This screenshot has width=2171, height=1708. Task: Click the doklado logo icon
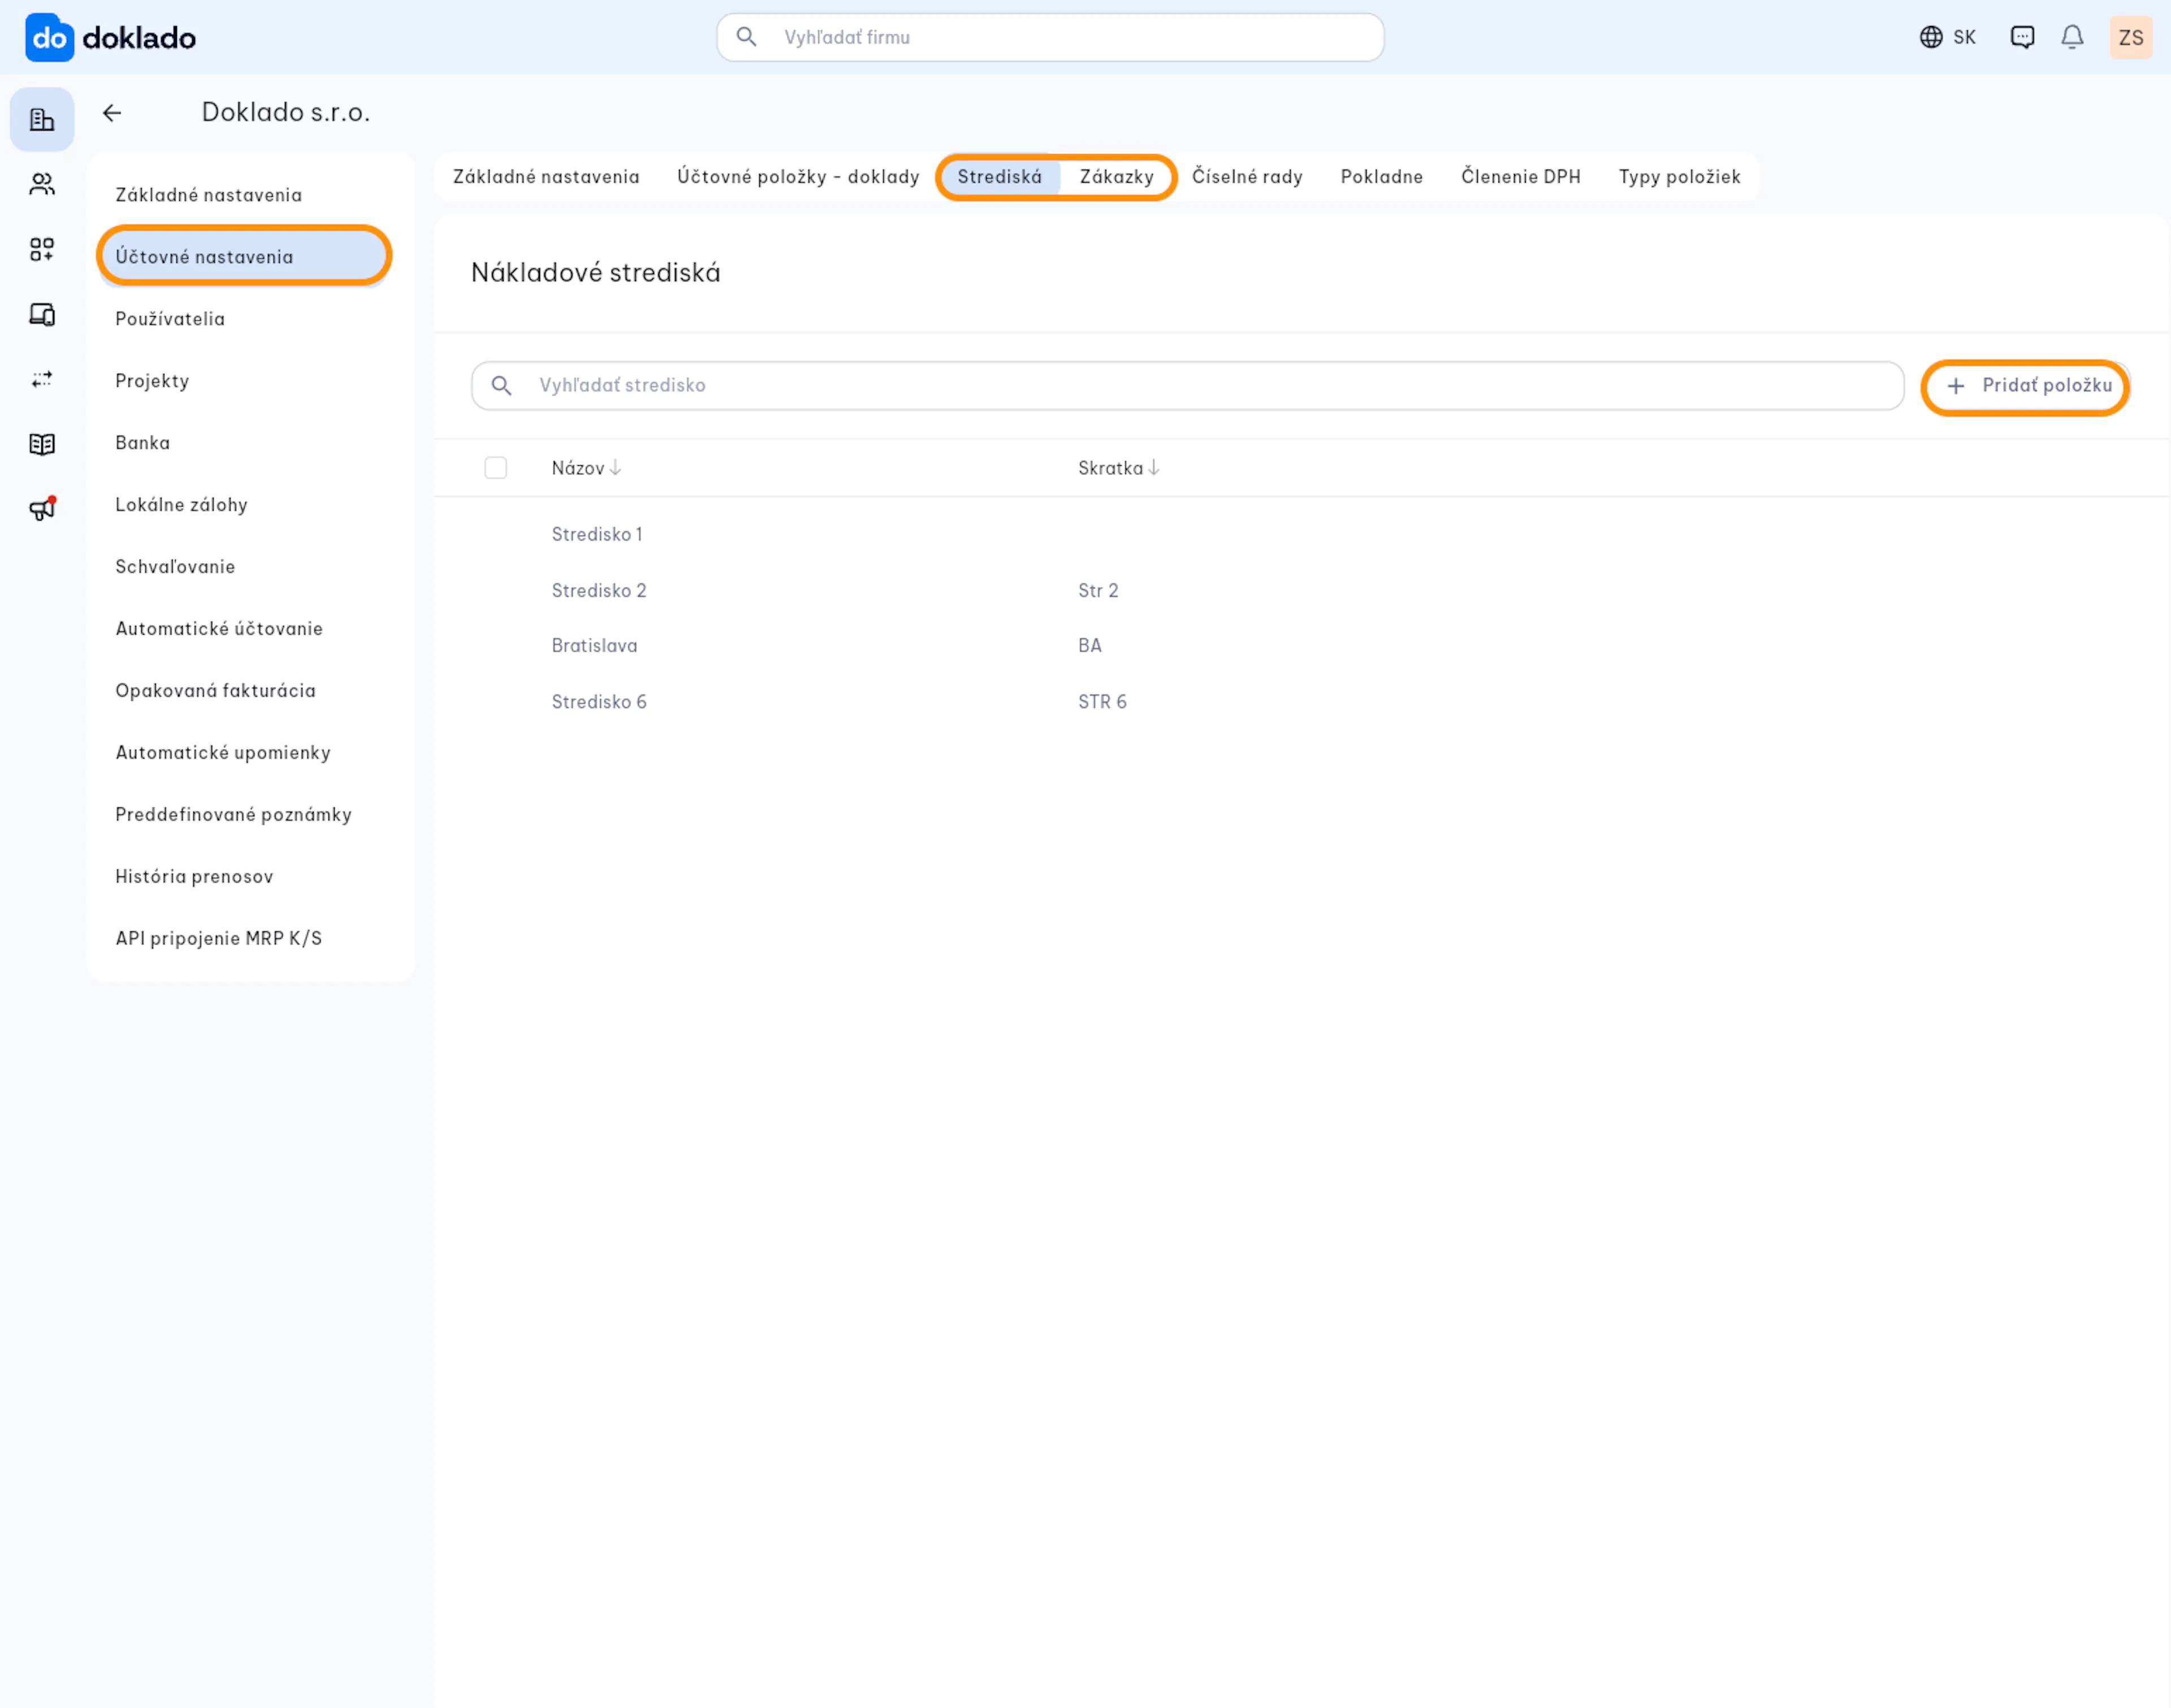coord(49,38)
